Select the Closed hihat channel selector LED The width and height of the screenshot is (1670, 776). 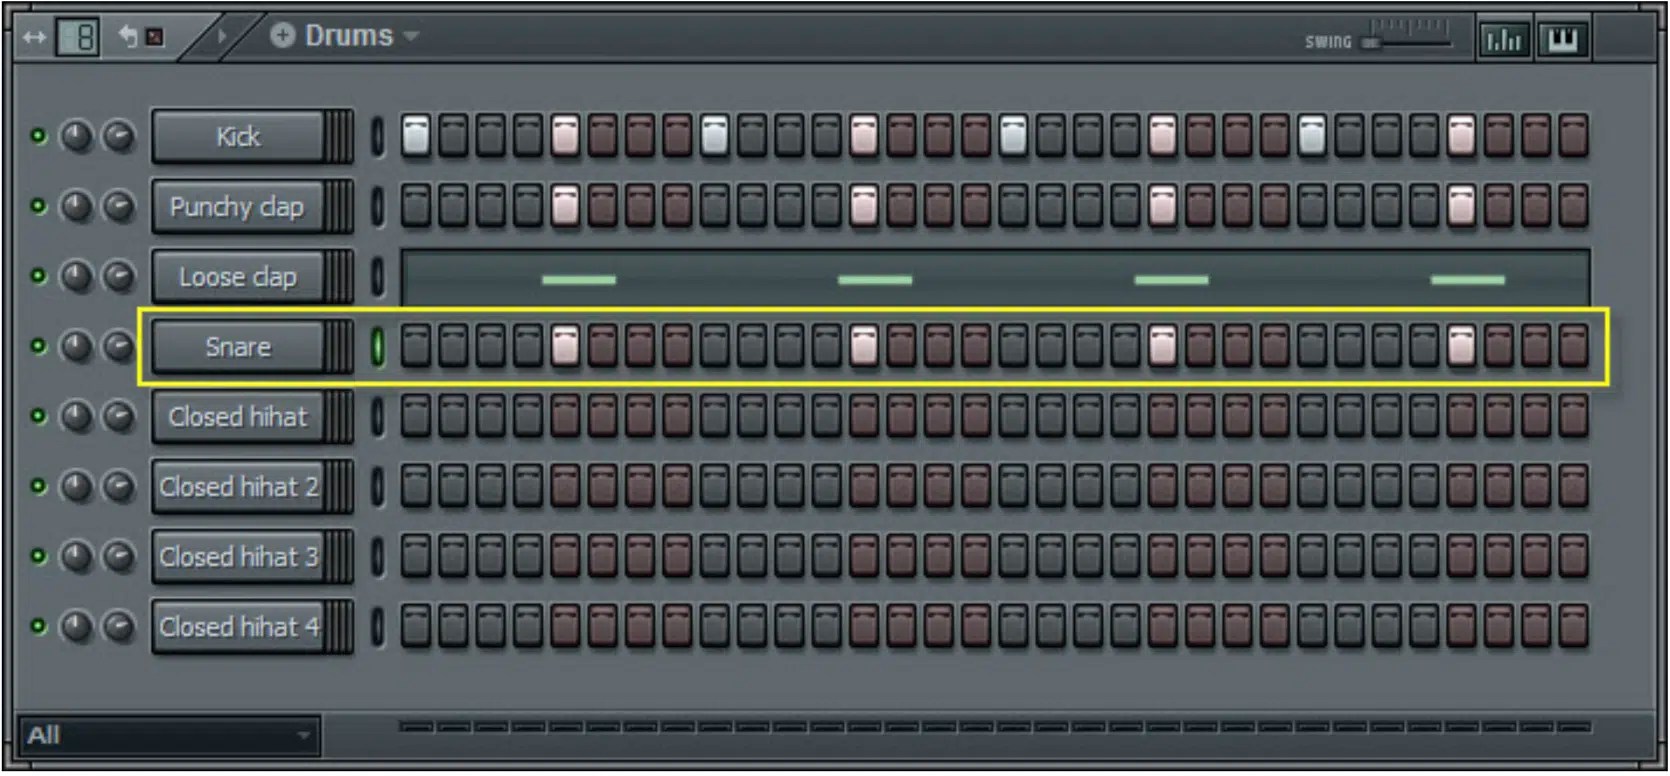[x=378, y=416]
